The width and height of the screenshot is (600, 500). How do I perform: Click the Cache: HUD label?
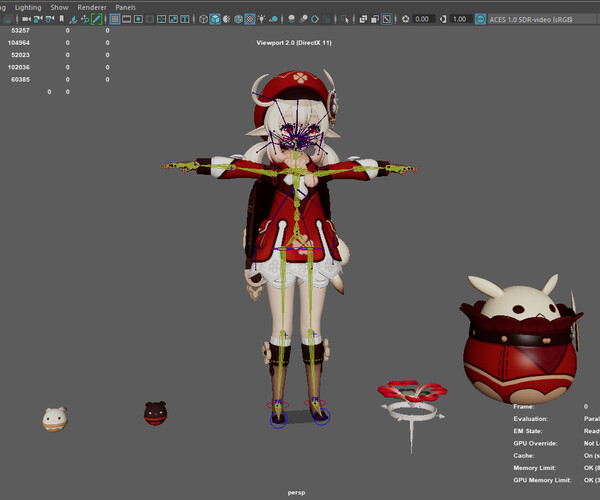[x=523, y=455]
